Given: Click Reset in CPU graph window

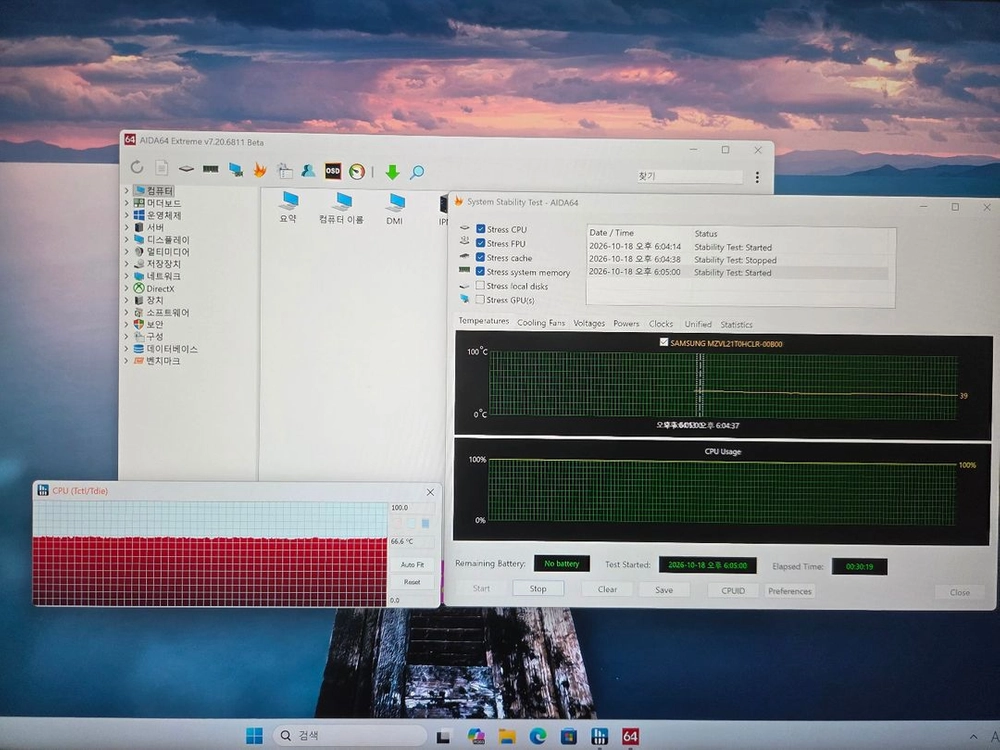Looking at the screenshot, I should coord(412,582).
